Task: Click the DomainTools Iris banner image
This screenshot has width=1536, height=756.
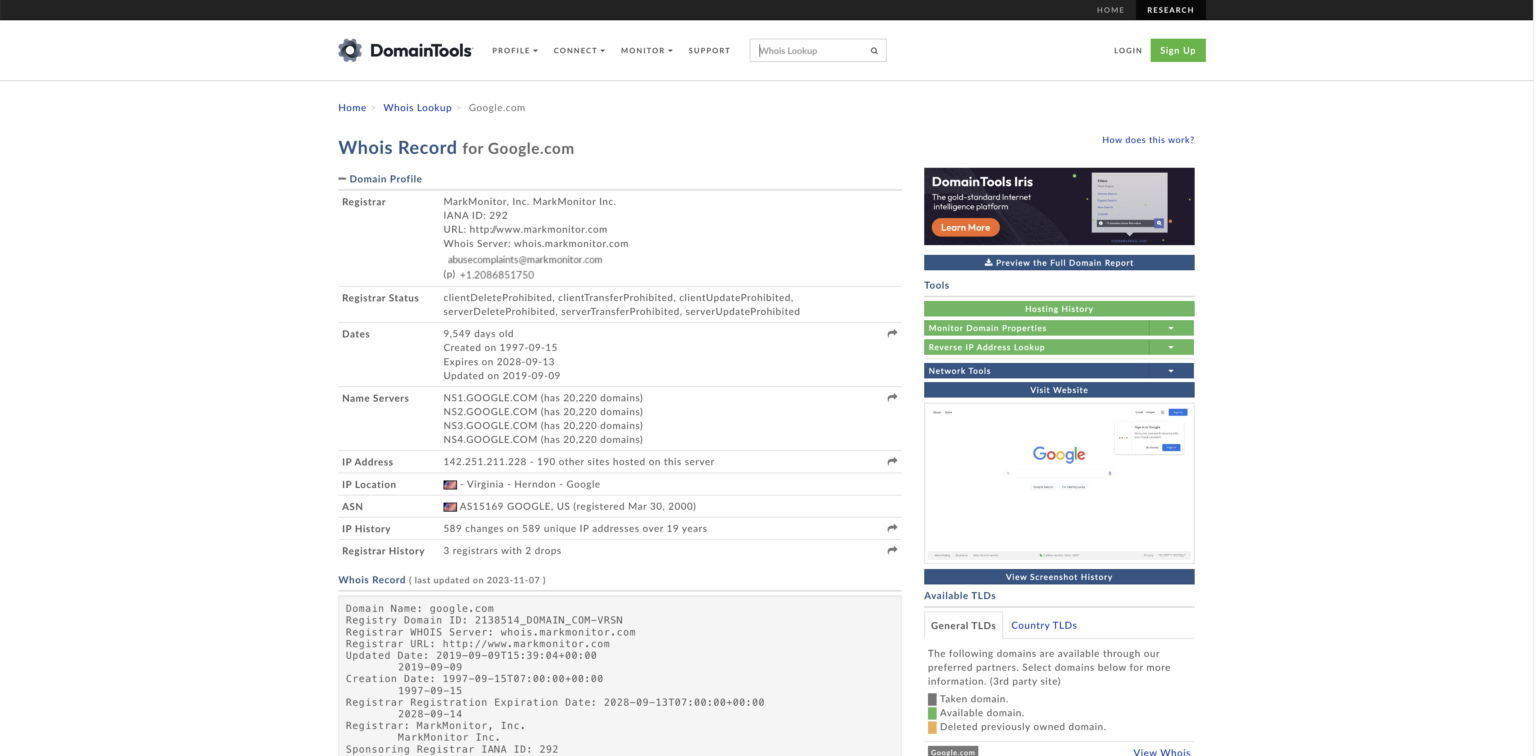Action: (1059, 206)
